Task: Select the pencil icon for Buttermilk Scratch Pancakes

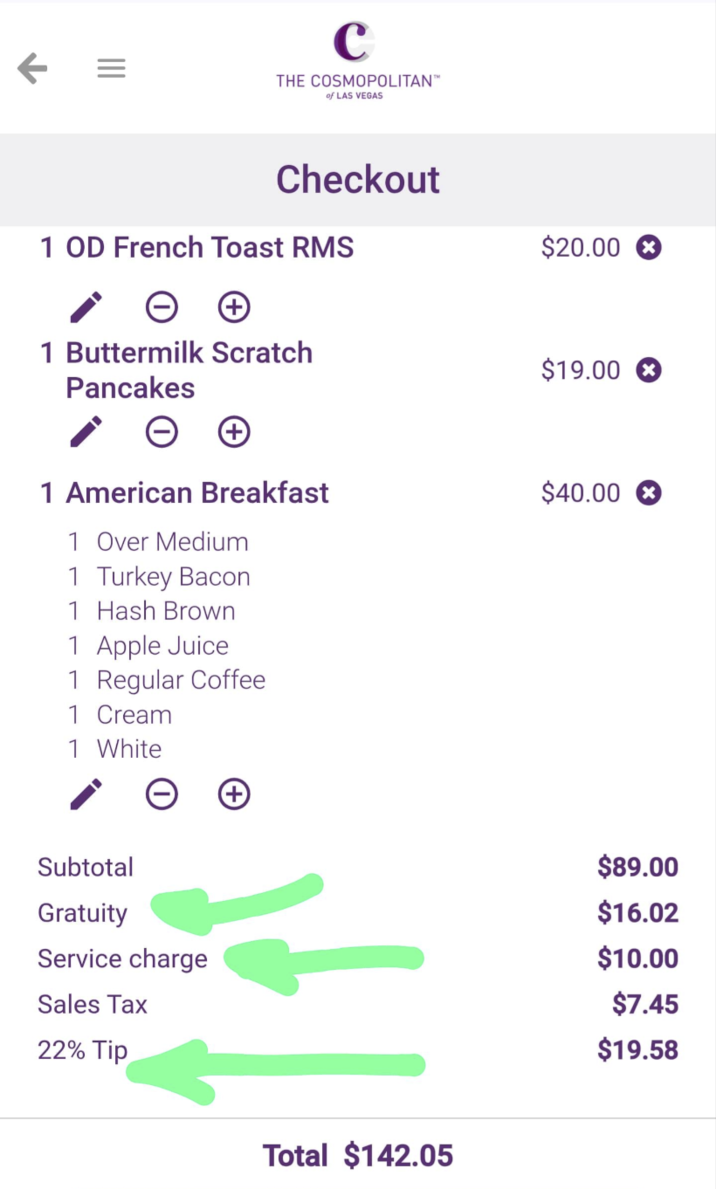Action: (85, 432)
